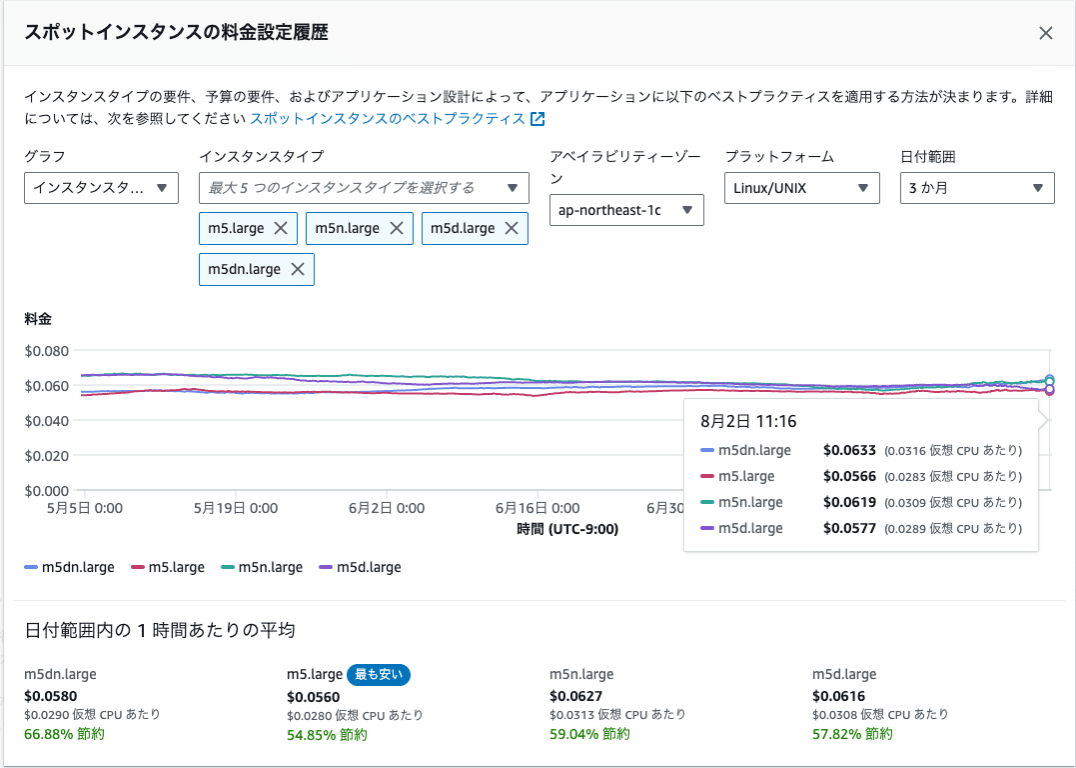The image size is (1076, 768).
Task: Open the 3 か月 date range dropdown
Action: (977, 188)
